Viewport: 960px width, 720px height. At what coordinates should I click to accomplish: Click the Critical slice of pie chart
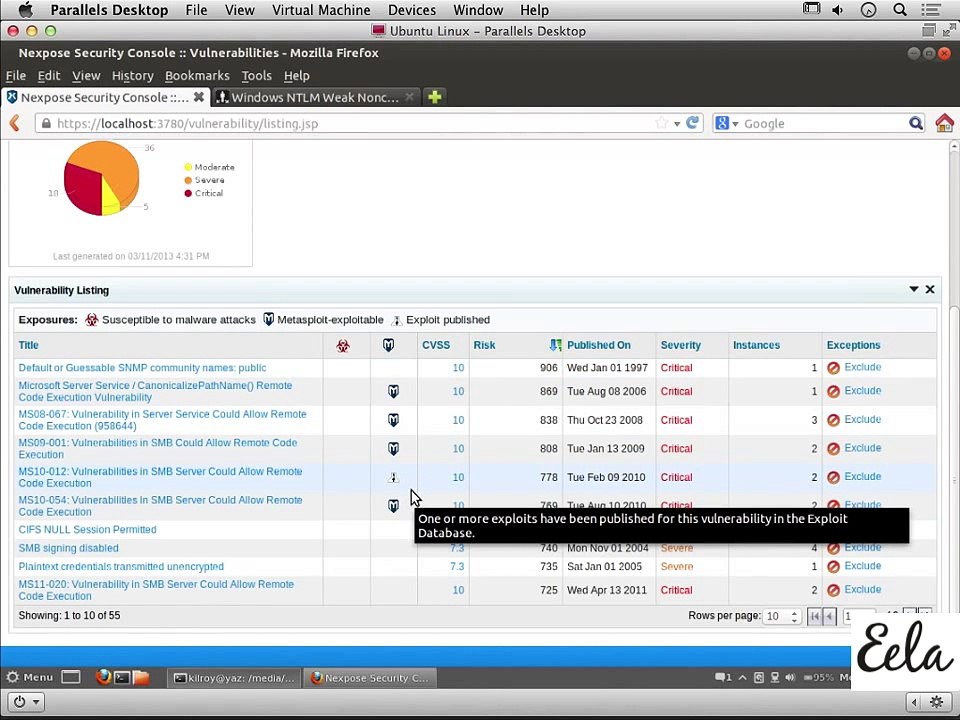83,187
